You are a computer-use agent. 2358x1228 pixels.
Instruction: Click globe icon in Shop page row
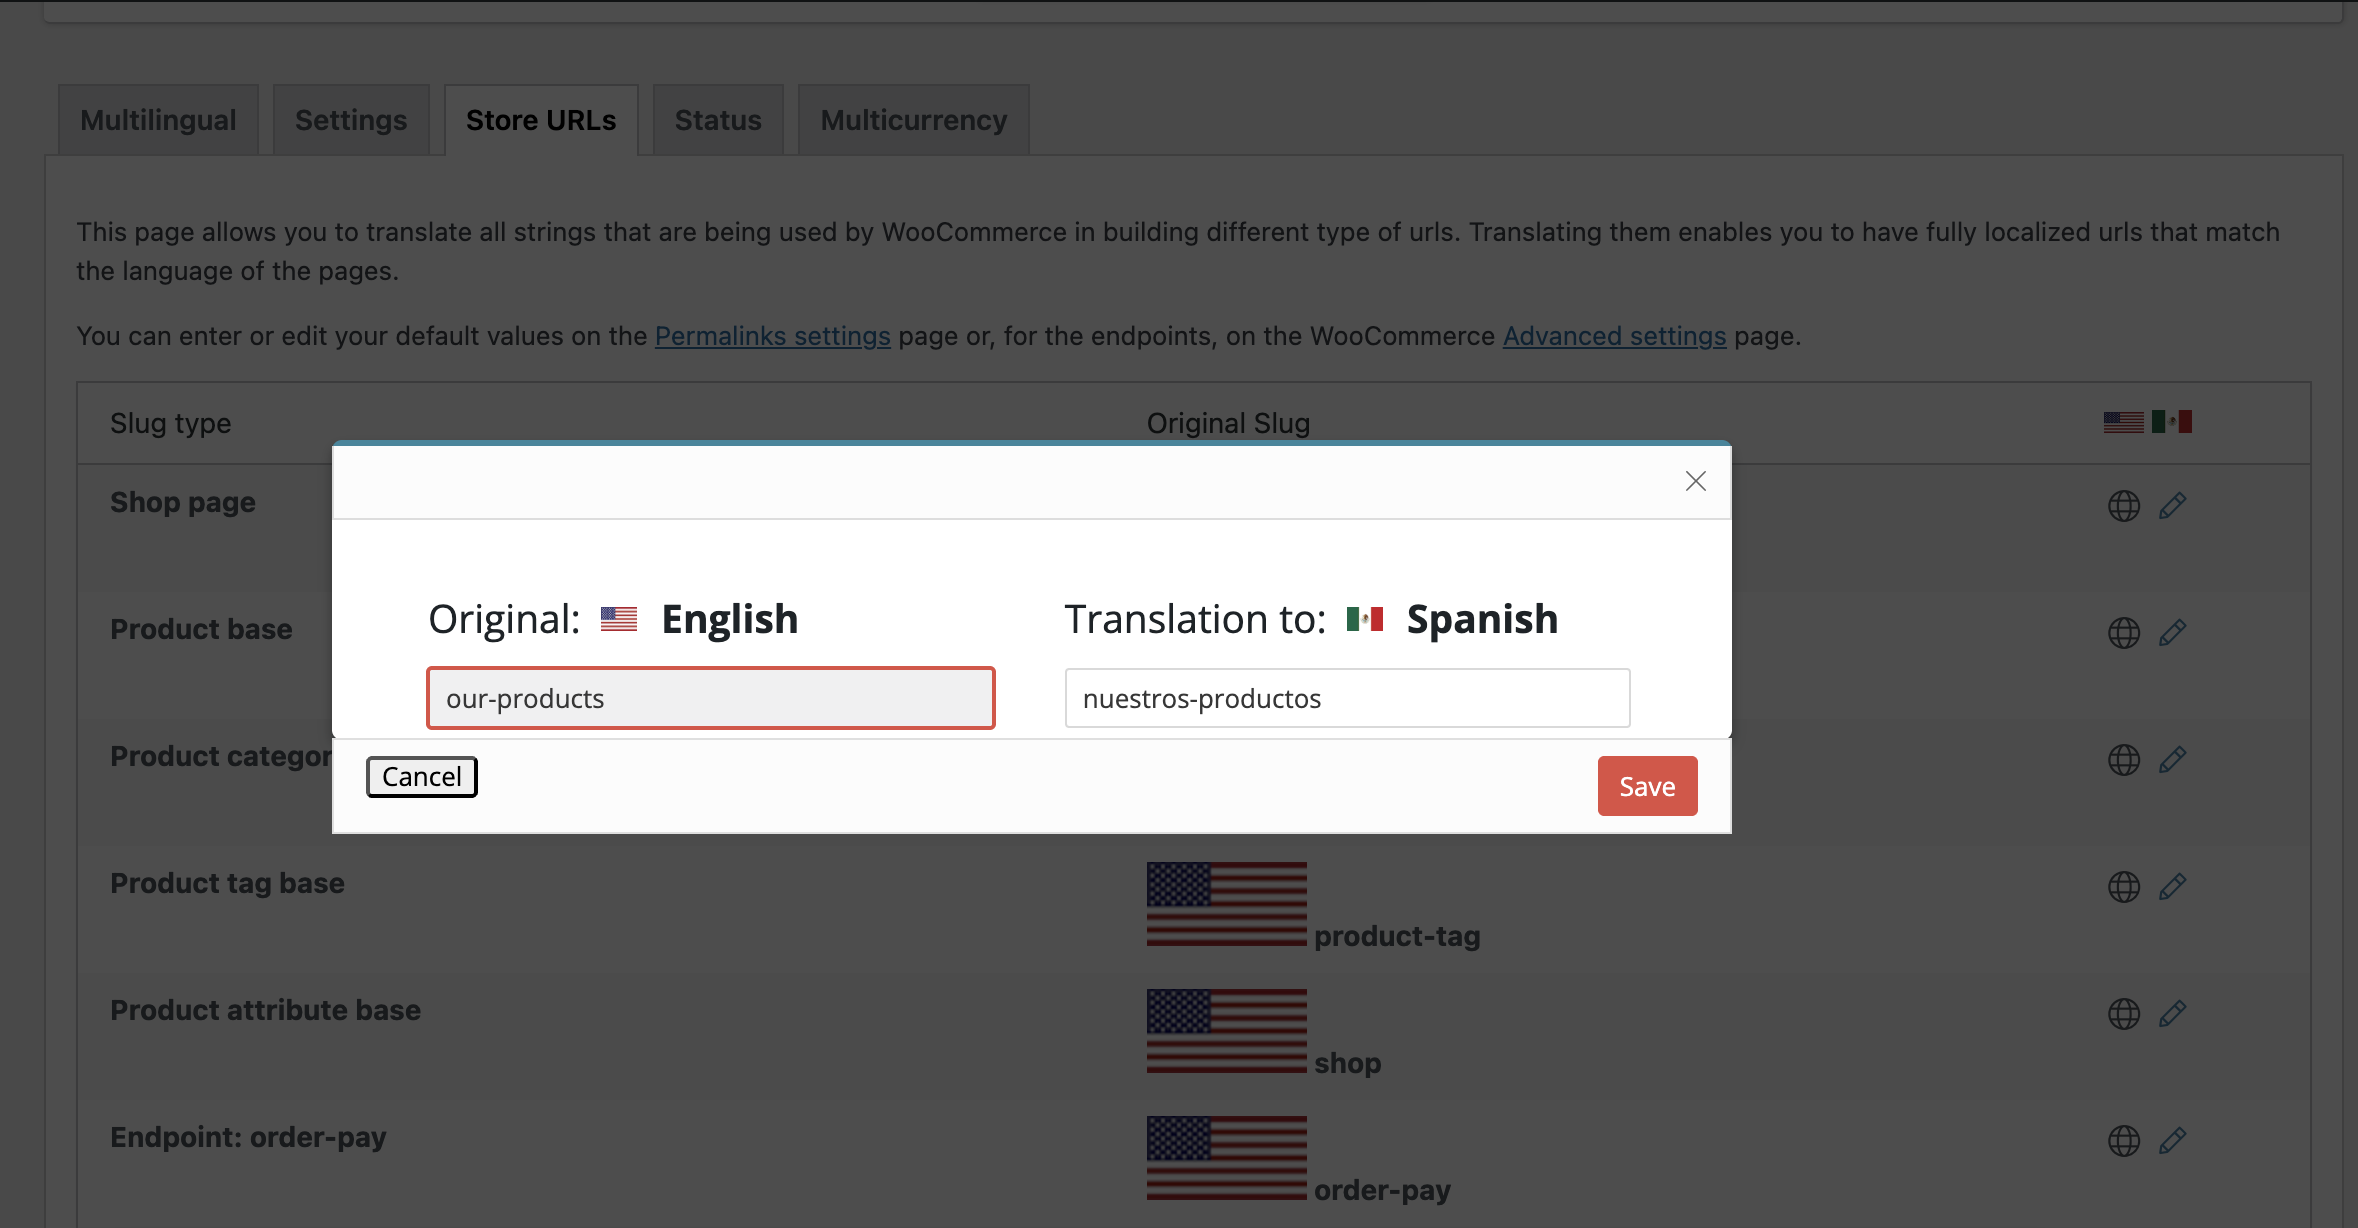pyautogui.click(x=2123, y=506)
